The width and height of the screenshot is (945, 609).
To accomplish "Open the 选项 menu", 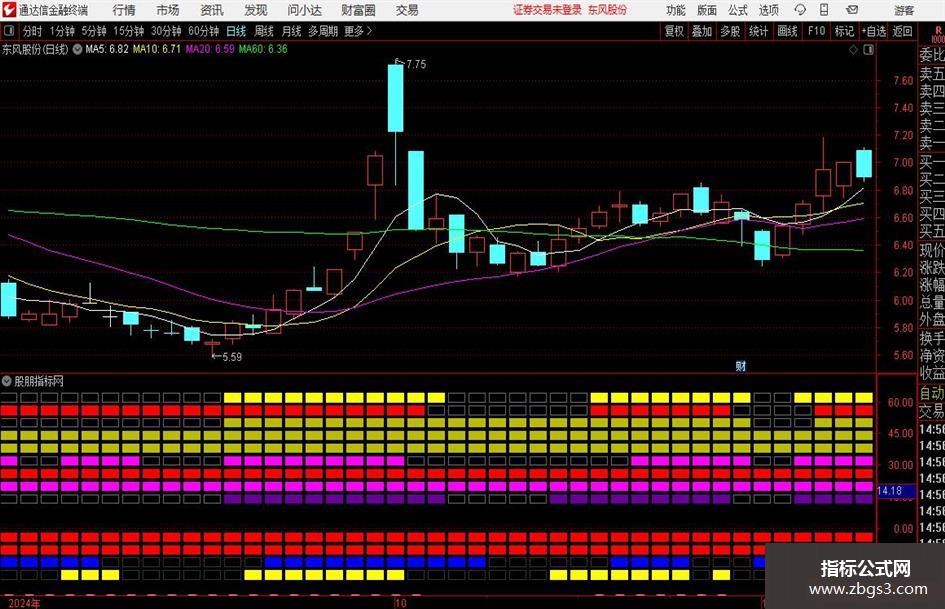I will 768,10.
